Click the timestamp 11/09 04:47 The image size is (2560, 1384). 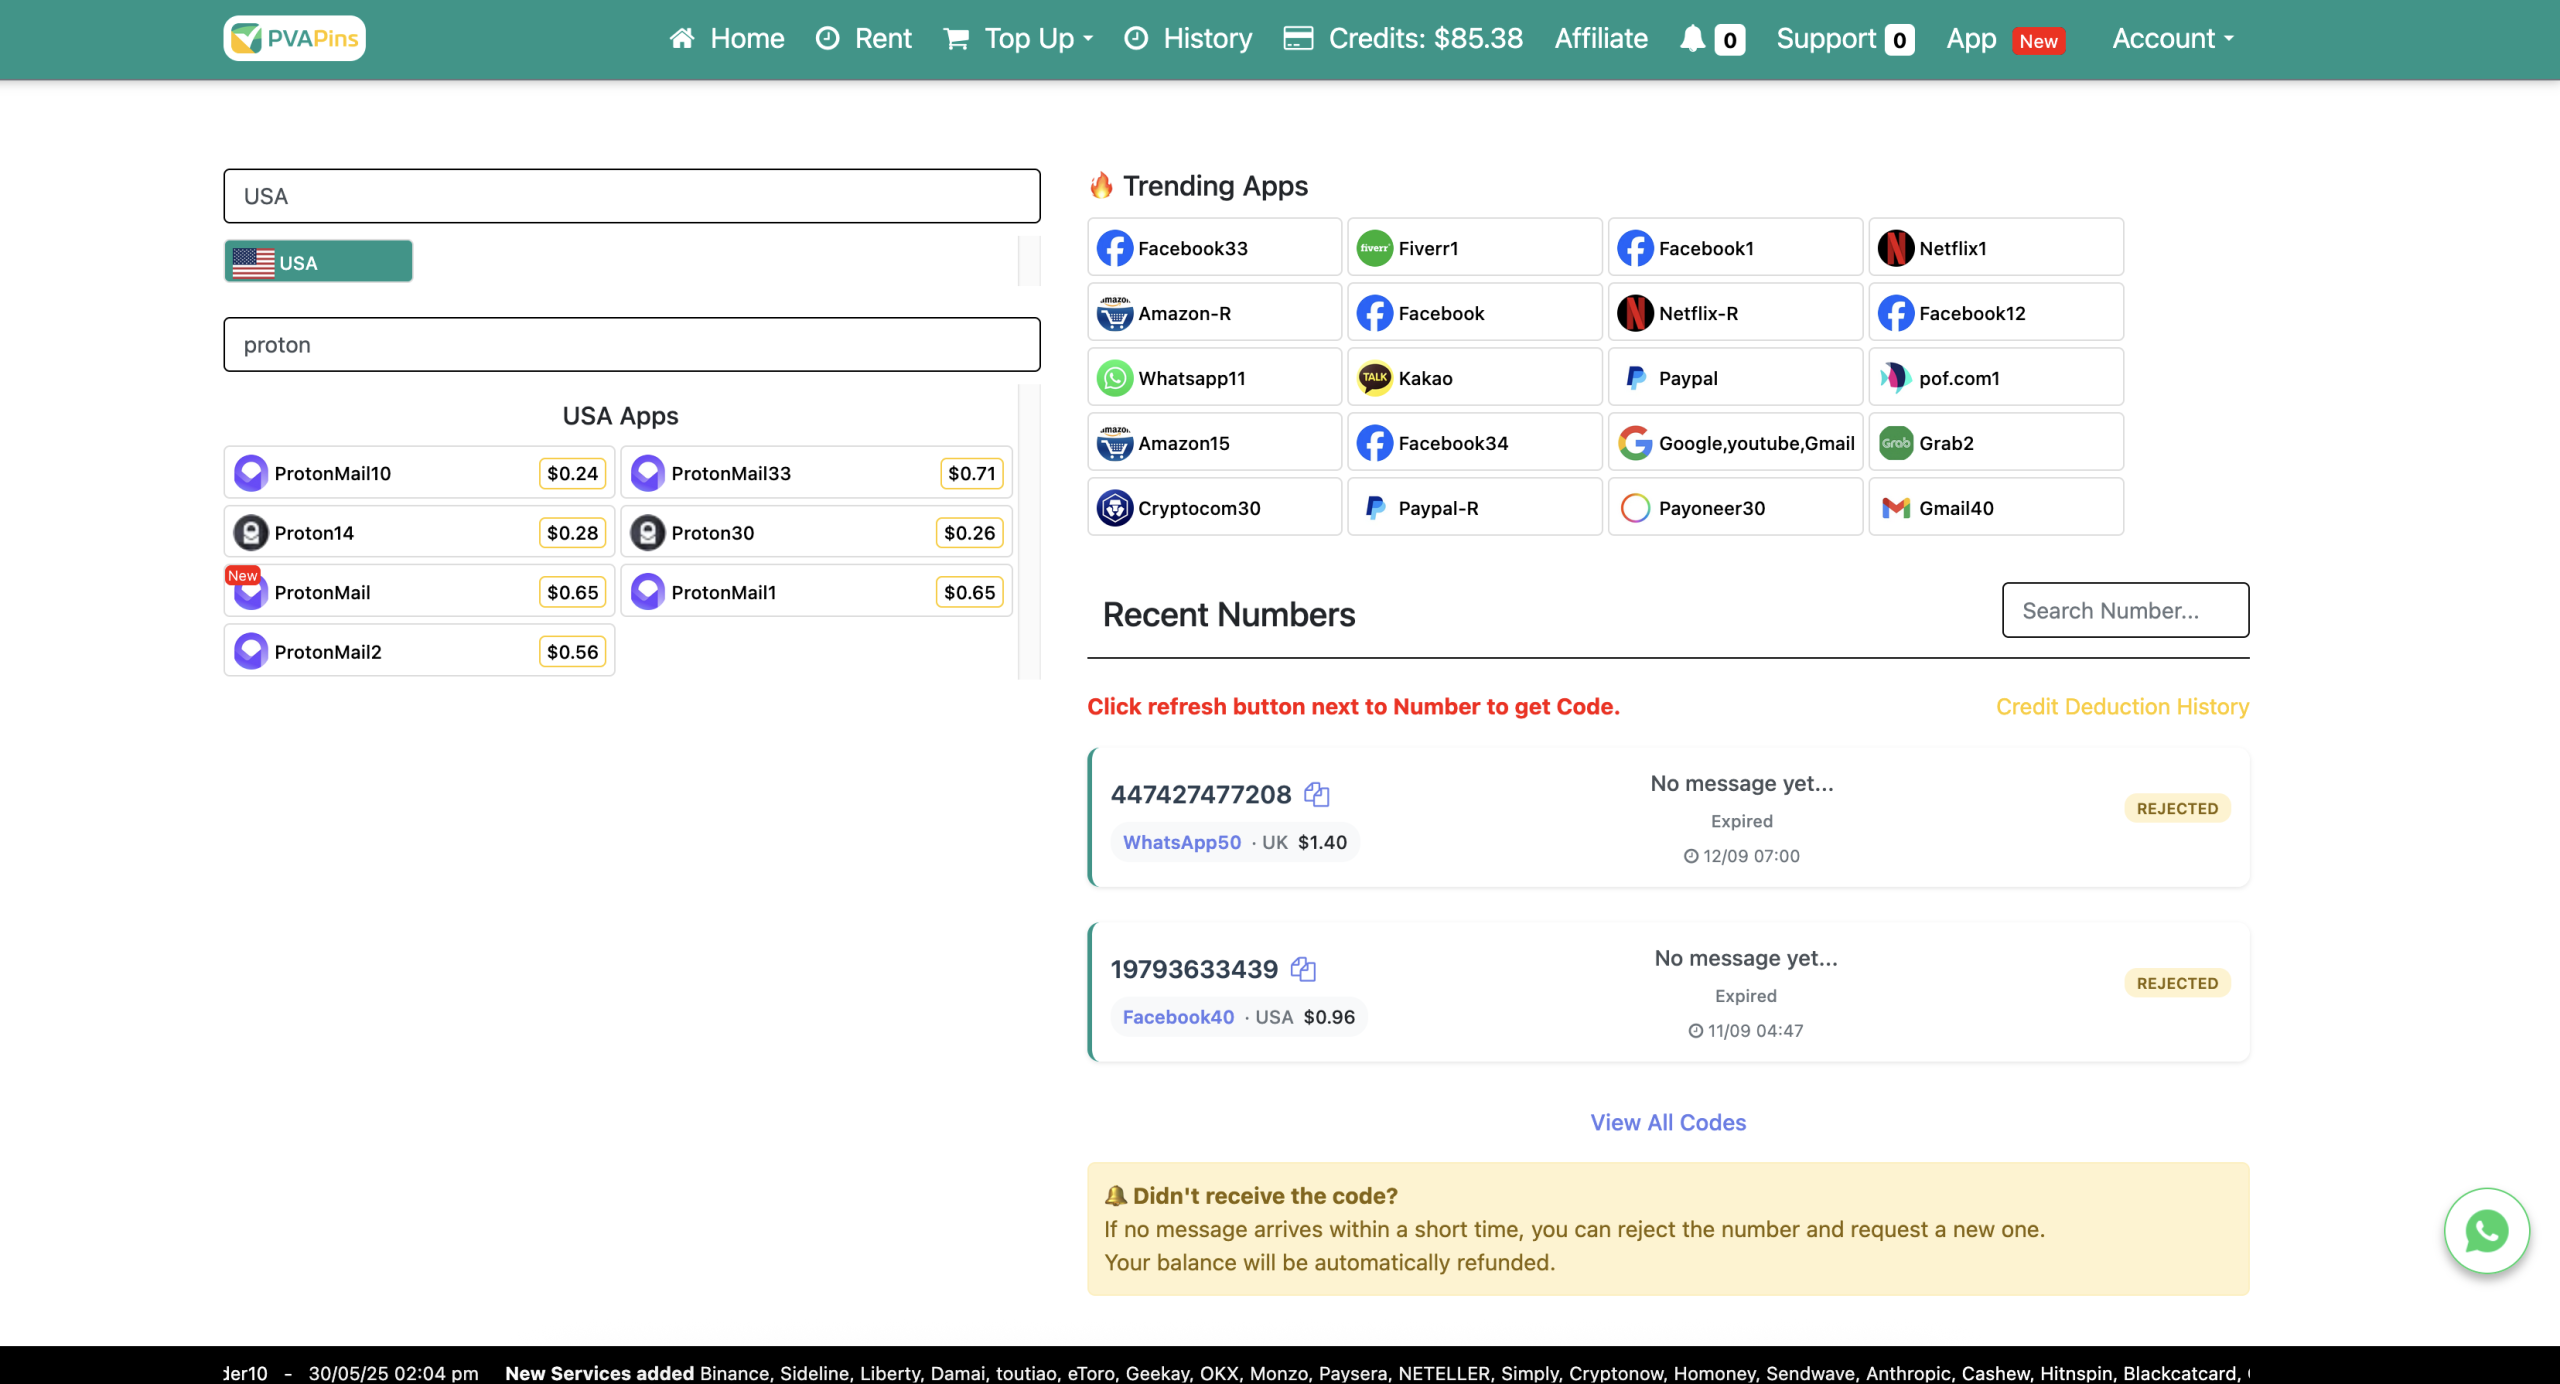point(1745,1030)
